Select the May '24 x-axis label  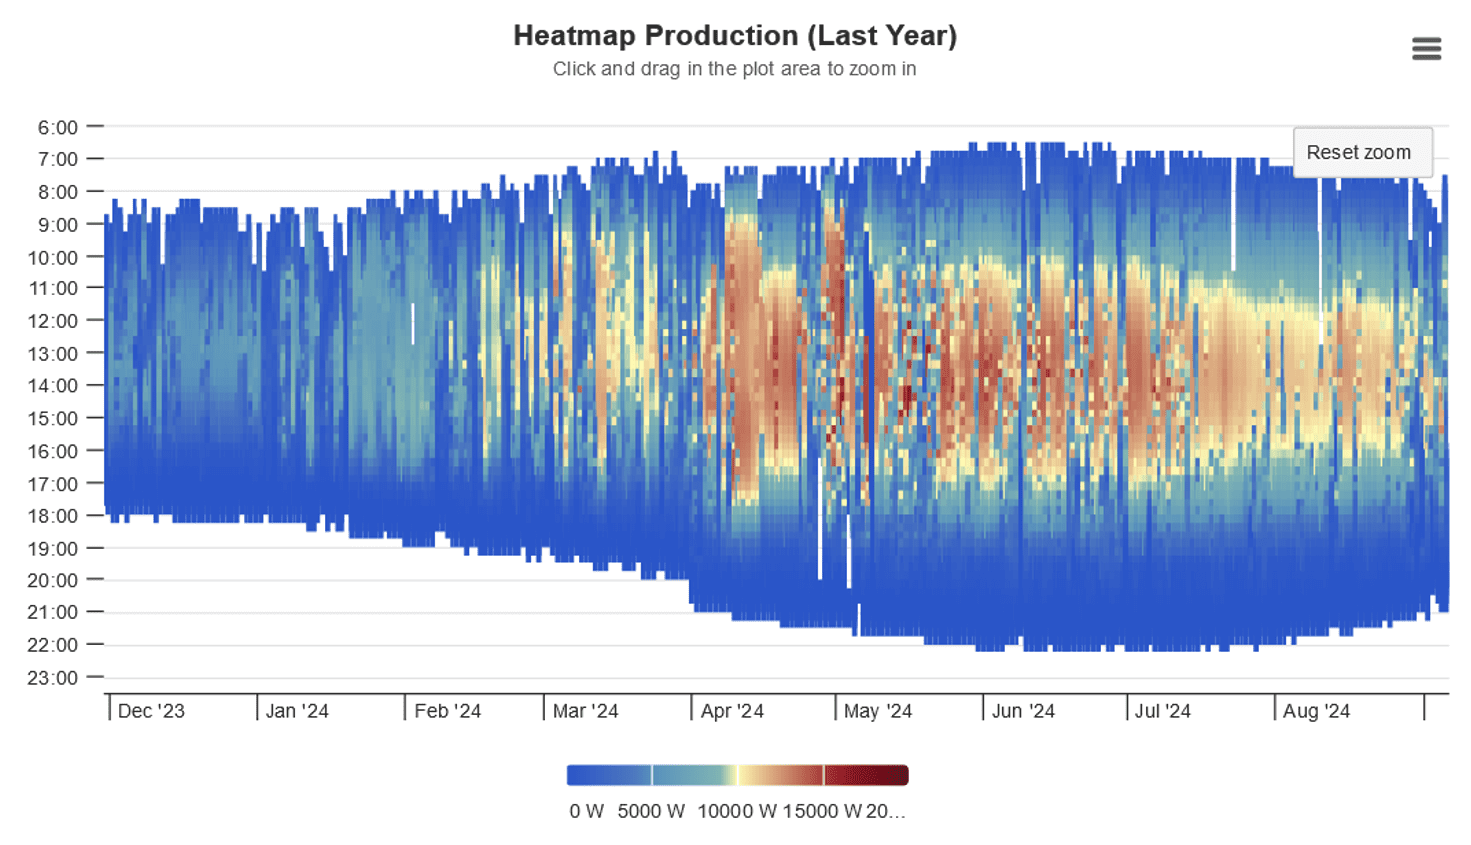[x=878, y=711]
